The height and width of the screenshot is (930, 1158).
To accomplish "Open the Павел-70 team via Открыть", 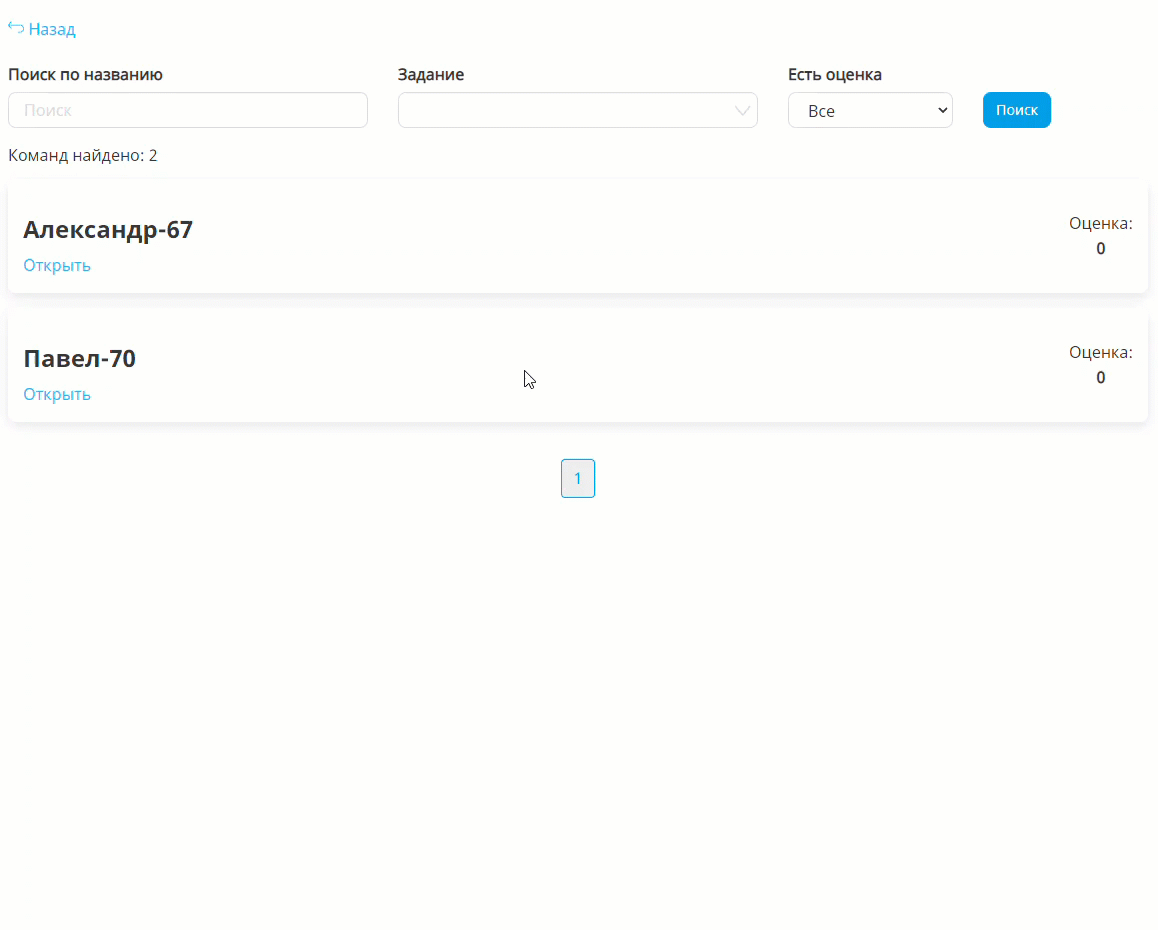I will [57, 394].
